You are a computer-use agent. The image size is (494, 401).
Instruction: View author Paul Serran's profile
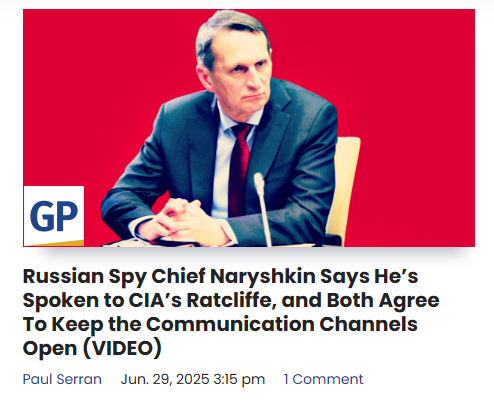click(62, 379)
